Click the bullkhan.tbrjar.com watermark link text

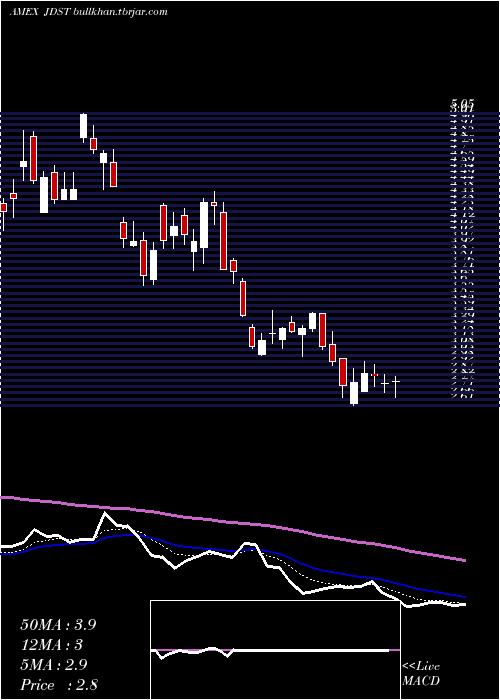click(120, 12)
